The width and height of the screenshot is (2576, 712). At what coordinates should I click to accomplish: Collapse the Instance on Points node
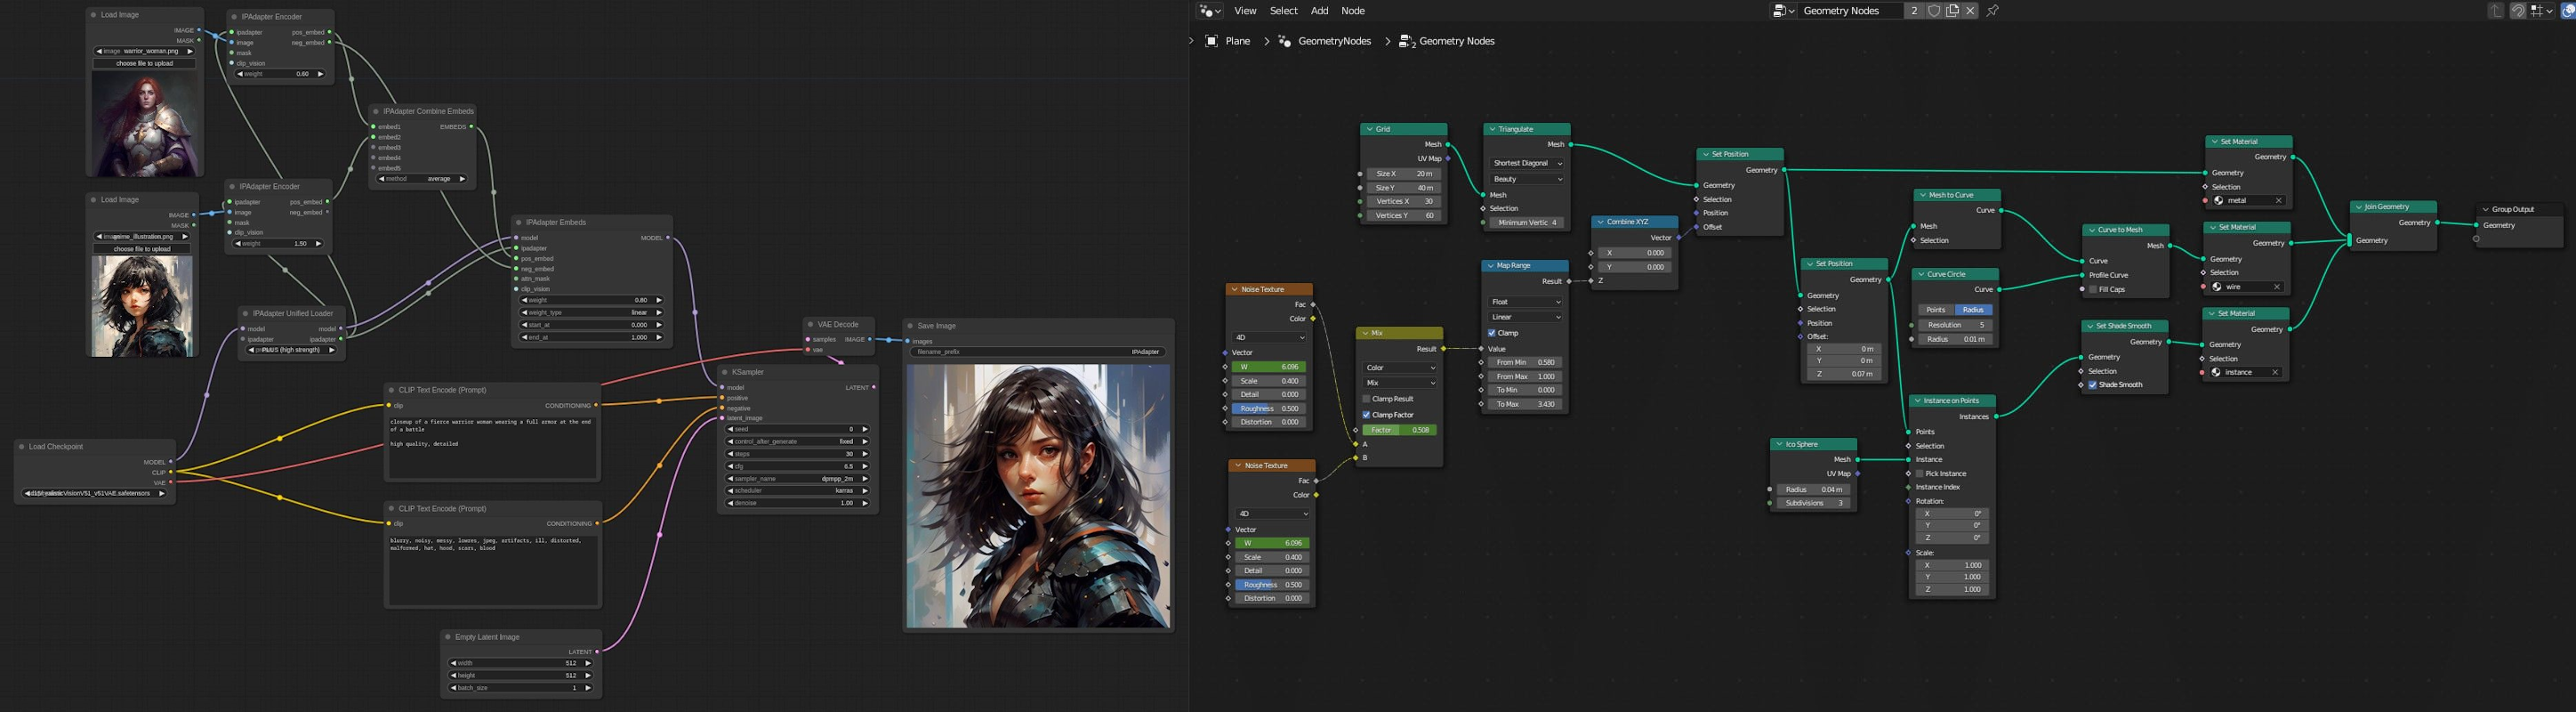pos(1917,401)
